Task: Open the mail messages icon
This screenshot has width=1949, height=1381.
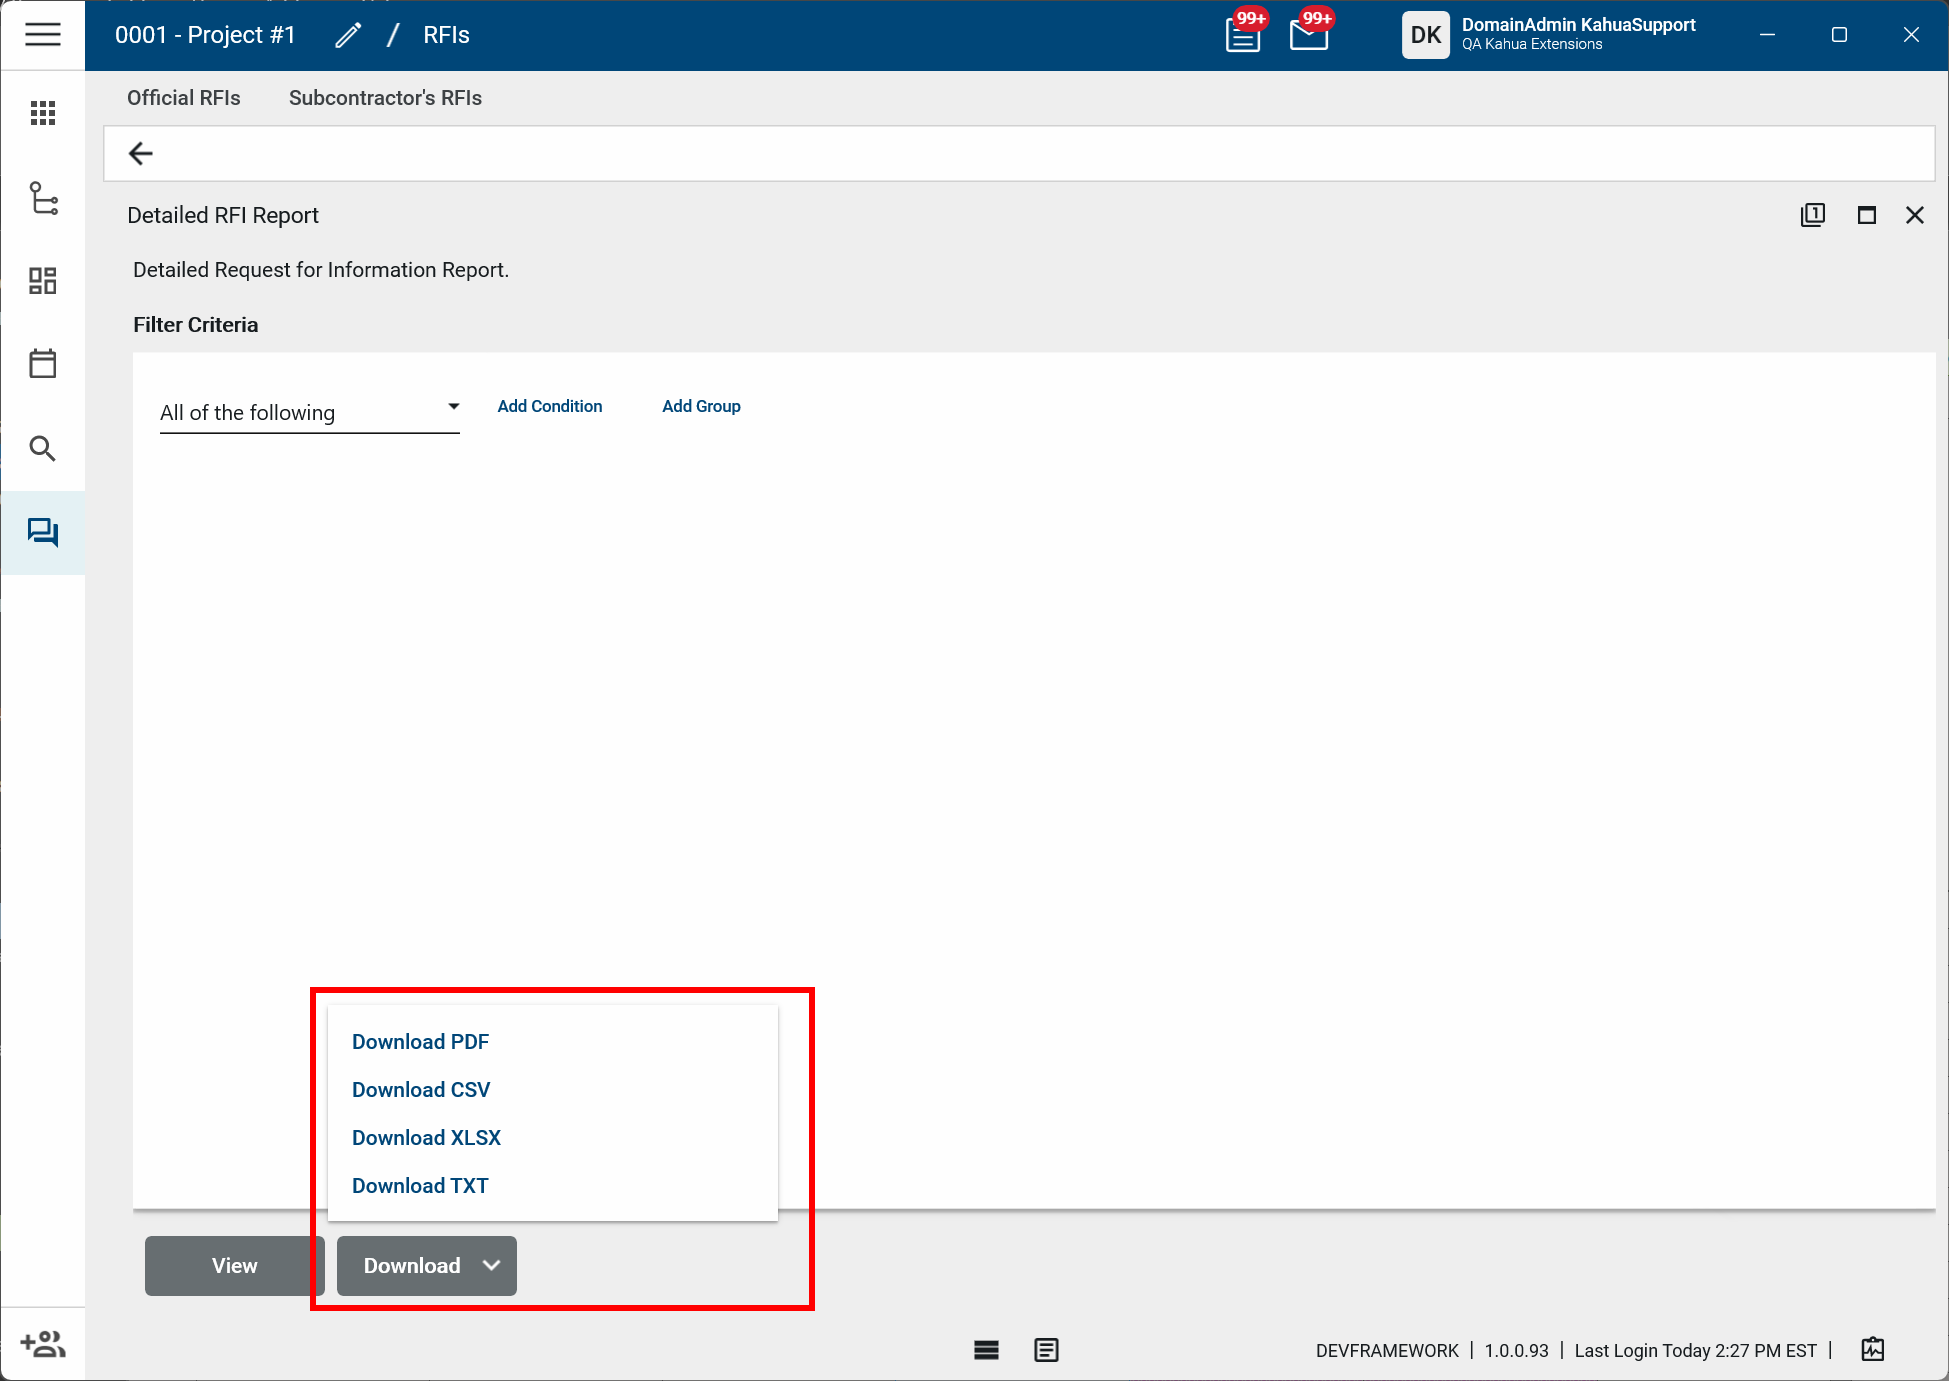Action: [x=1308, y=36]
